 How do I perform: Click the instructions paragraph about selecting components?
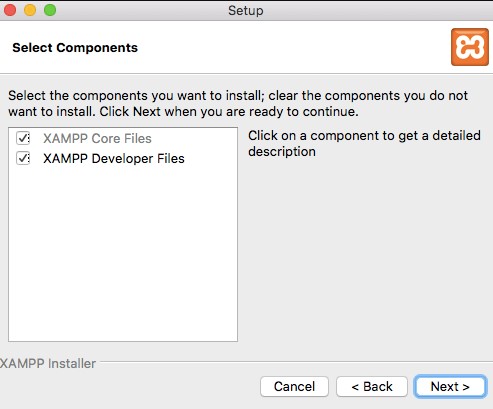pos(238,103)
